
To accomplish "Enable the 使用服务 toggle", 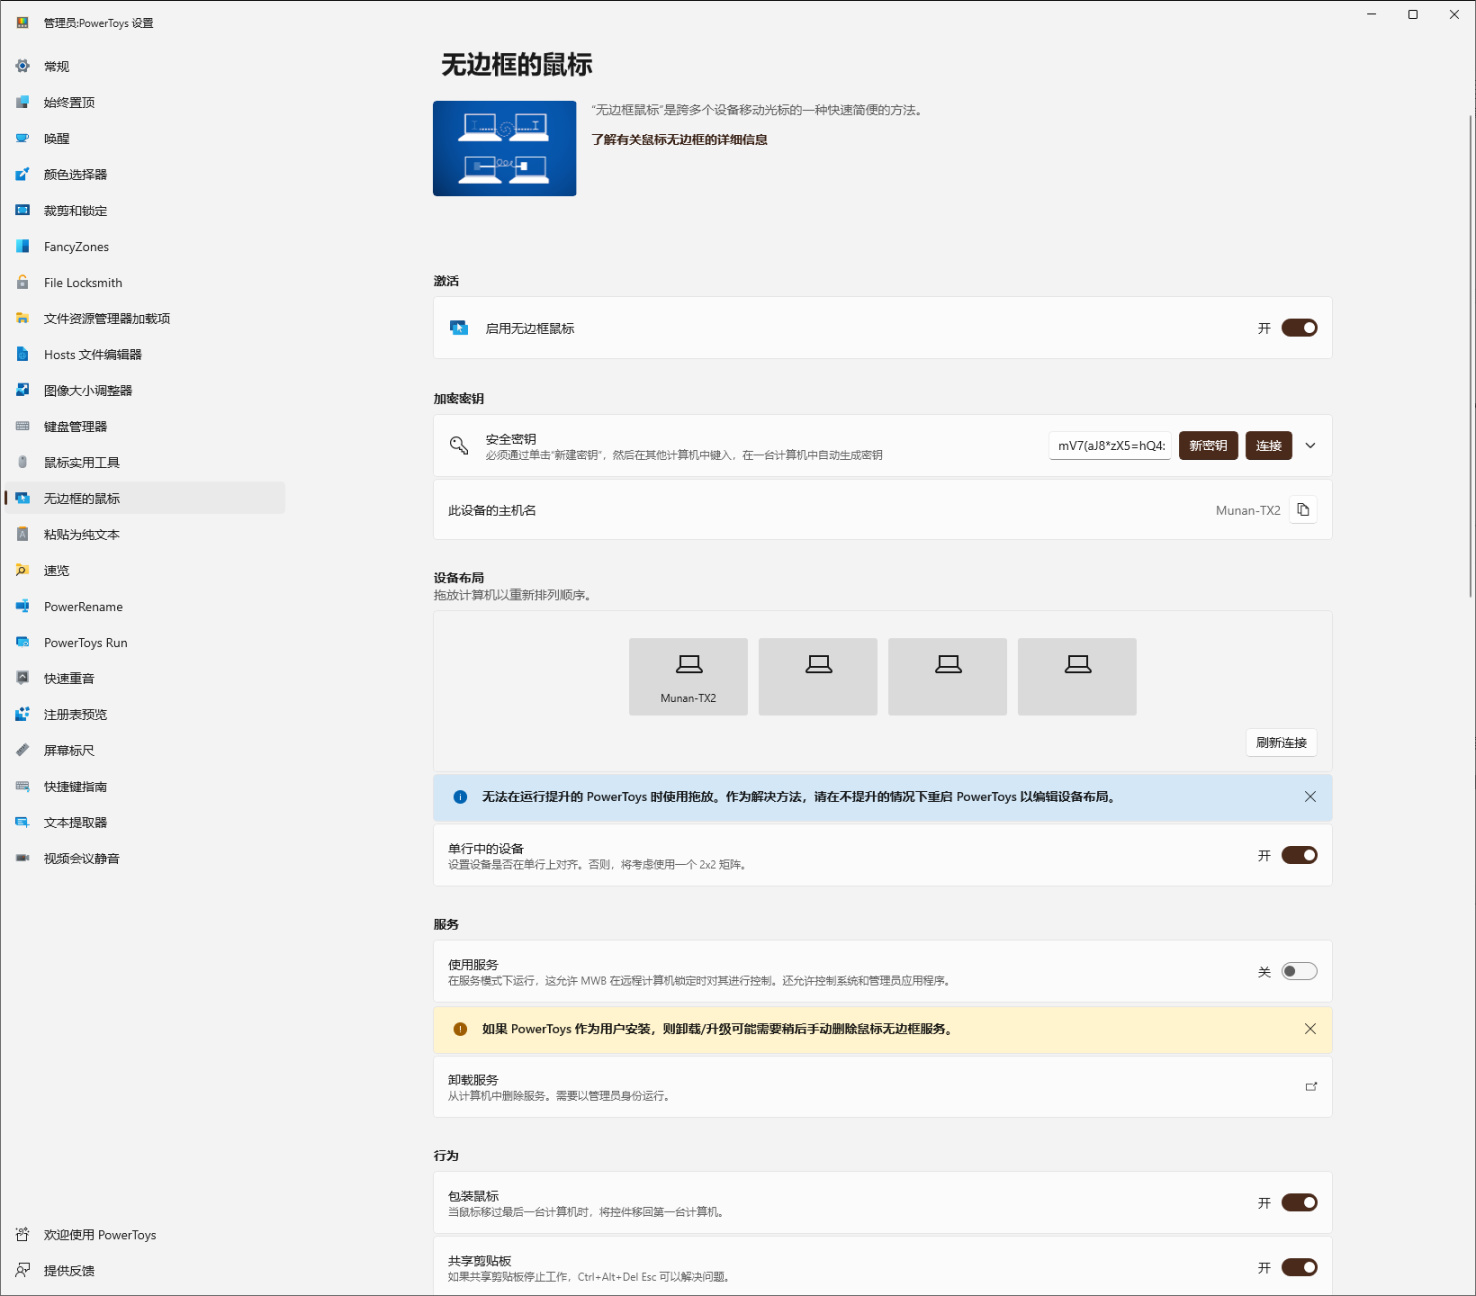I will pos(1299,971).
